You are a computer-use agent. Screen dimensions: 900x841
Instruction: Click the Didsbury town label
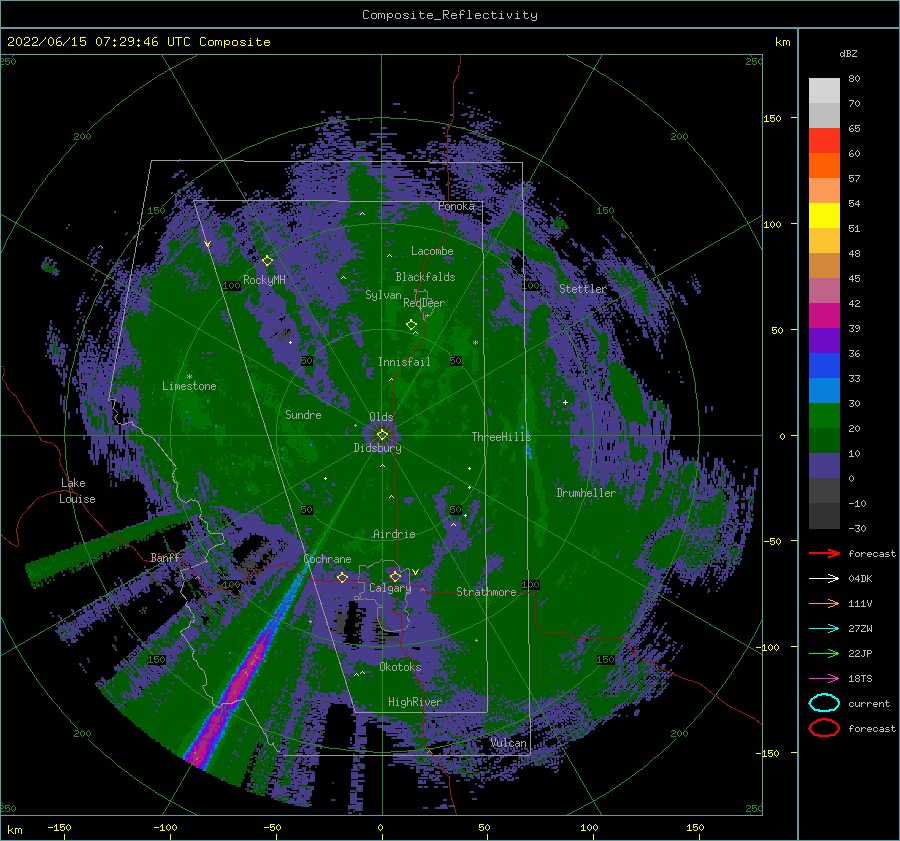coord(378,448)
